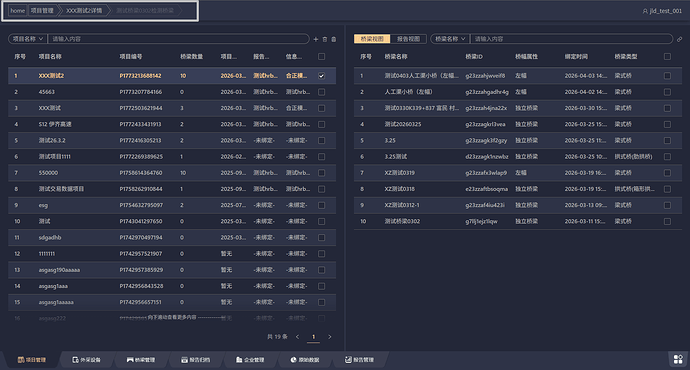This screenshot has width=690, height=370.
Task: Switch to the 桥梁视图 view tab
Action: click(372, 39)
